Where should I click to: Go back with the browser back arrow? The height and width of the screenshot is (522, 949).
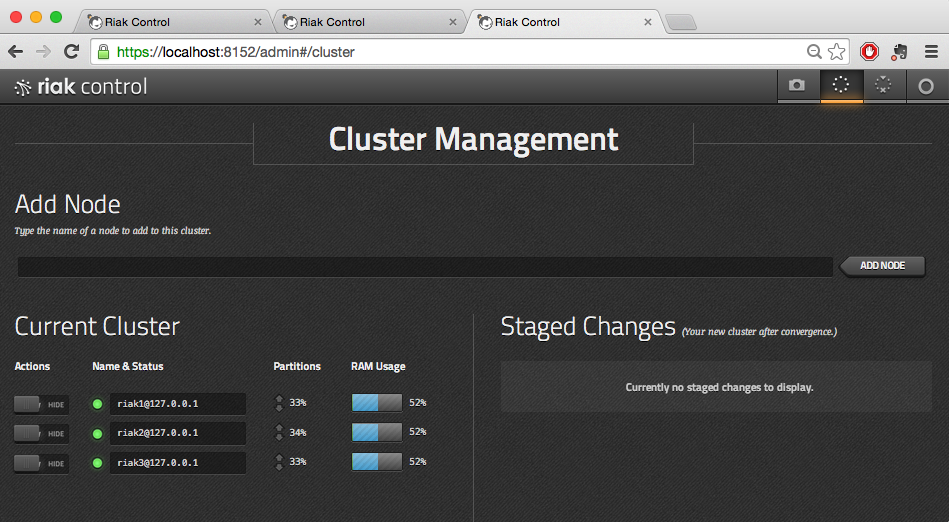pyautogui.click(x=16, y=51)
